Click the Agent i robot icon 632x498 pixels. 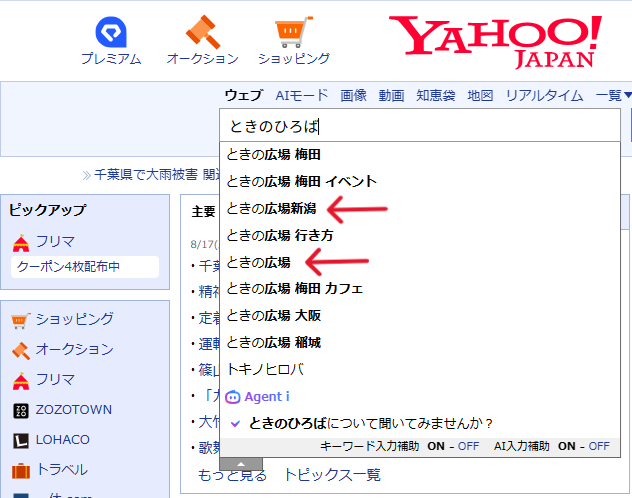pyautogui.click(x=233, y=397)
